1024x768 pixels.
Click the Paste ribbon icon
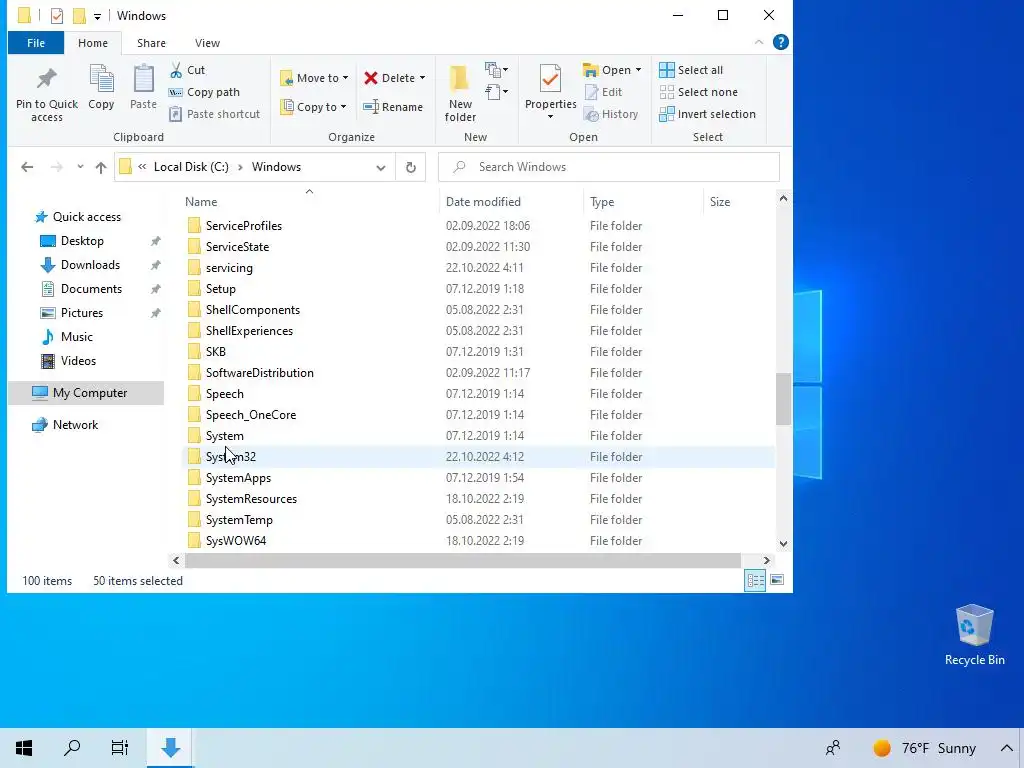pos(143,87)
